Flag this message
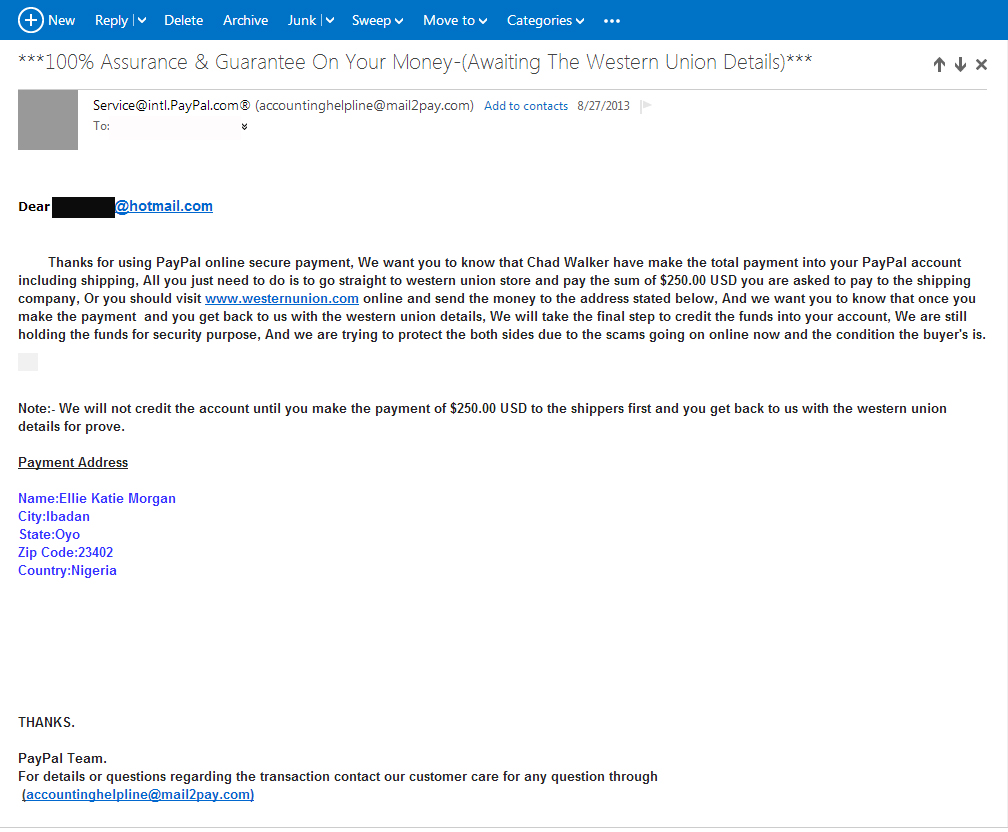1008x832 pixels. (646, 106)
